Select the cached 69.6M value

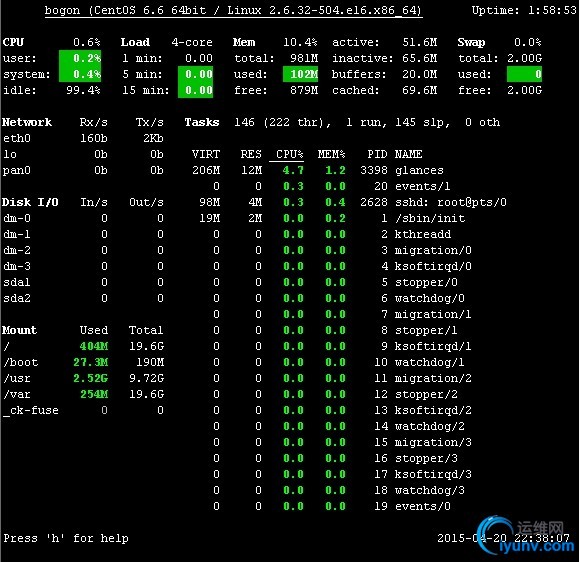[x=420, y=90]
